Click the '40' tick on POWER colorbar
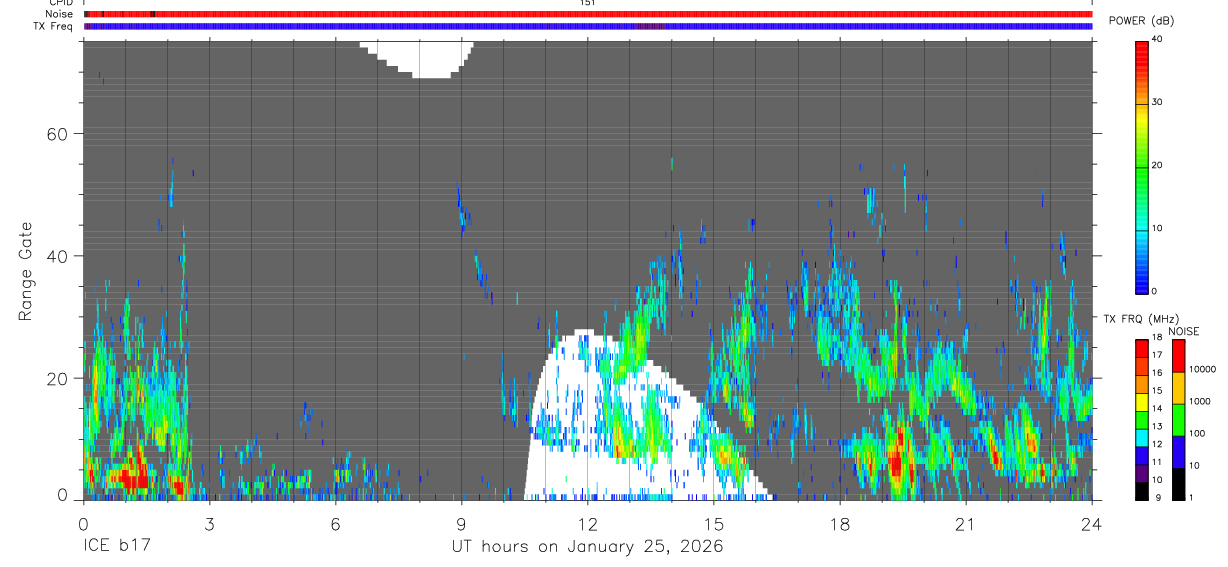Viewport: 1228px width, 567px height. click(x=1157, y=39)
